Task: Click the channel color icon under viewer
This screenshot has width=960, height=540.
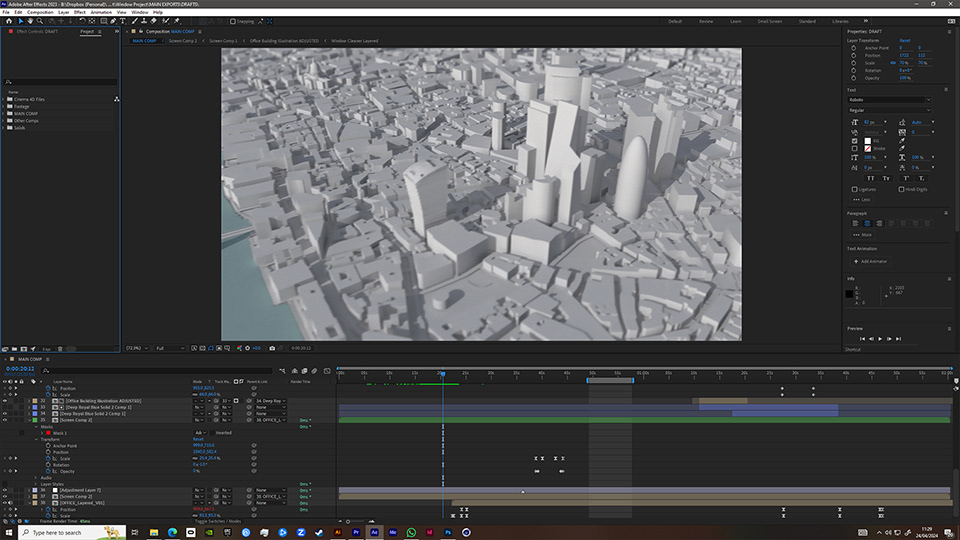Action: pos(239,348)
